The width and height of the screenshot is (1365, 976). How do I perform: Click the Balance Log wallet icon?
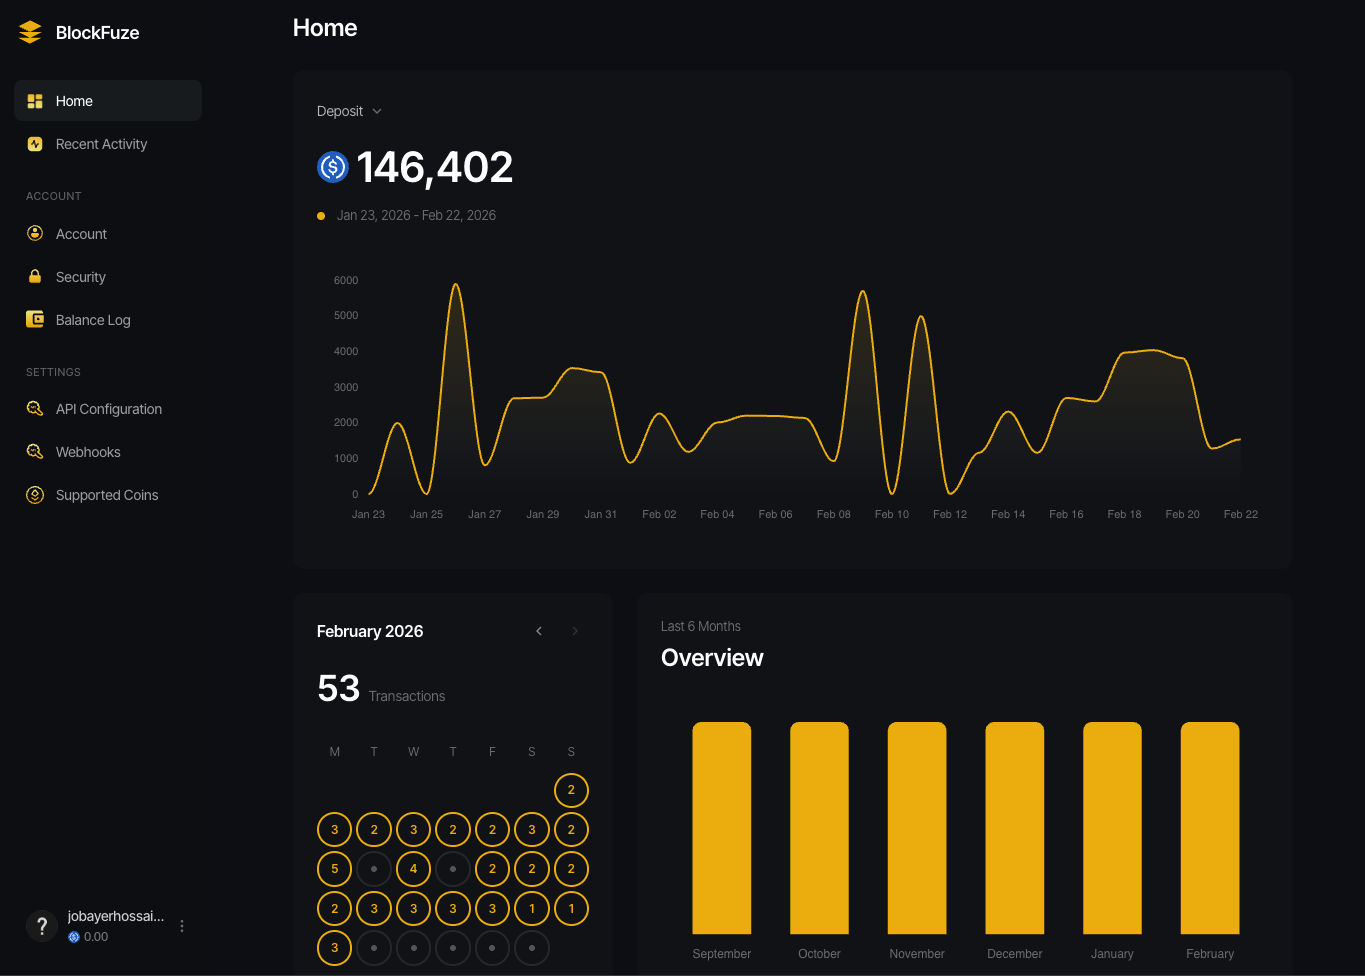click(35, 320)
